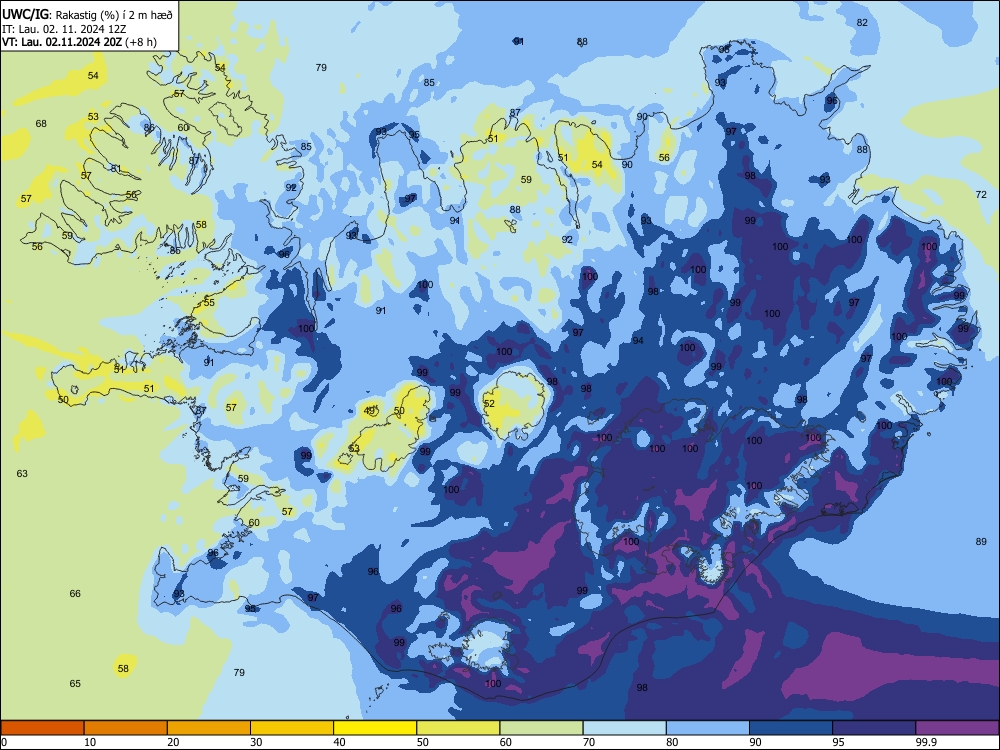The width and height of the screenshot is (1000, 750).
Task: Click the orange 10–20 legend swatch
Action: coord(126,728)
